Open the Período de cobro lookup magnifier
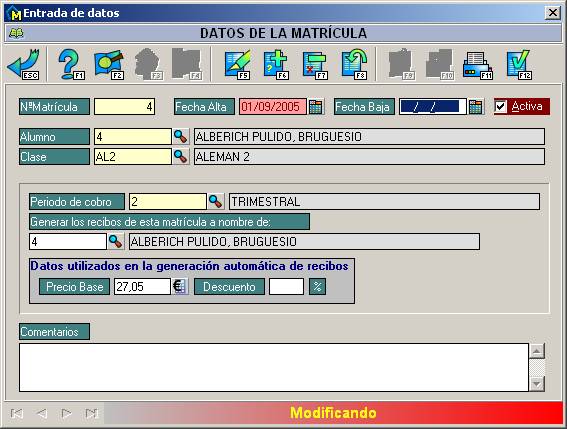 tap(216, 201)
